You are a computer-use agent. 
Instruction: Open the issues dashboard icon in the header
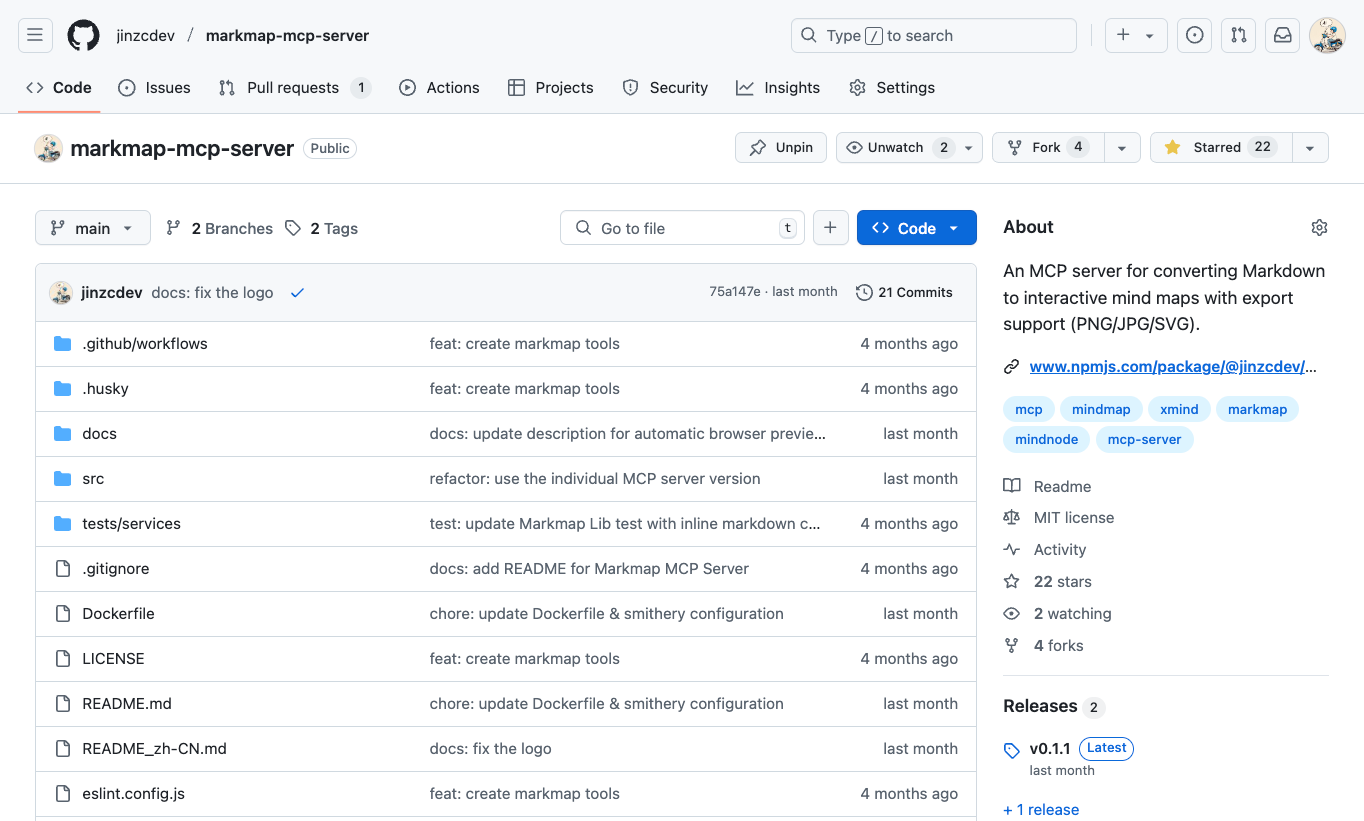coord(1194,35)
